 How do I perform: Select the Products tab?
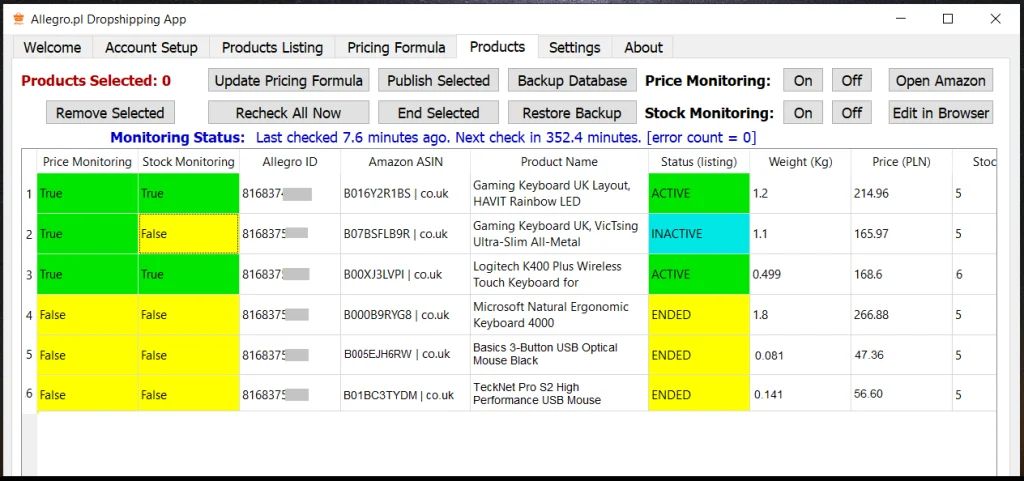pos(498,46)
